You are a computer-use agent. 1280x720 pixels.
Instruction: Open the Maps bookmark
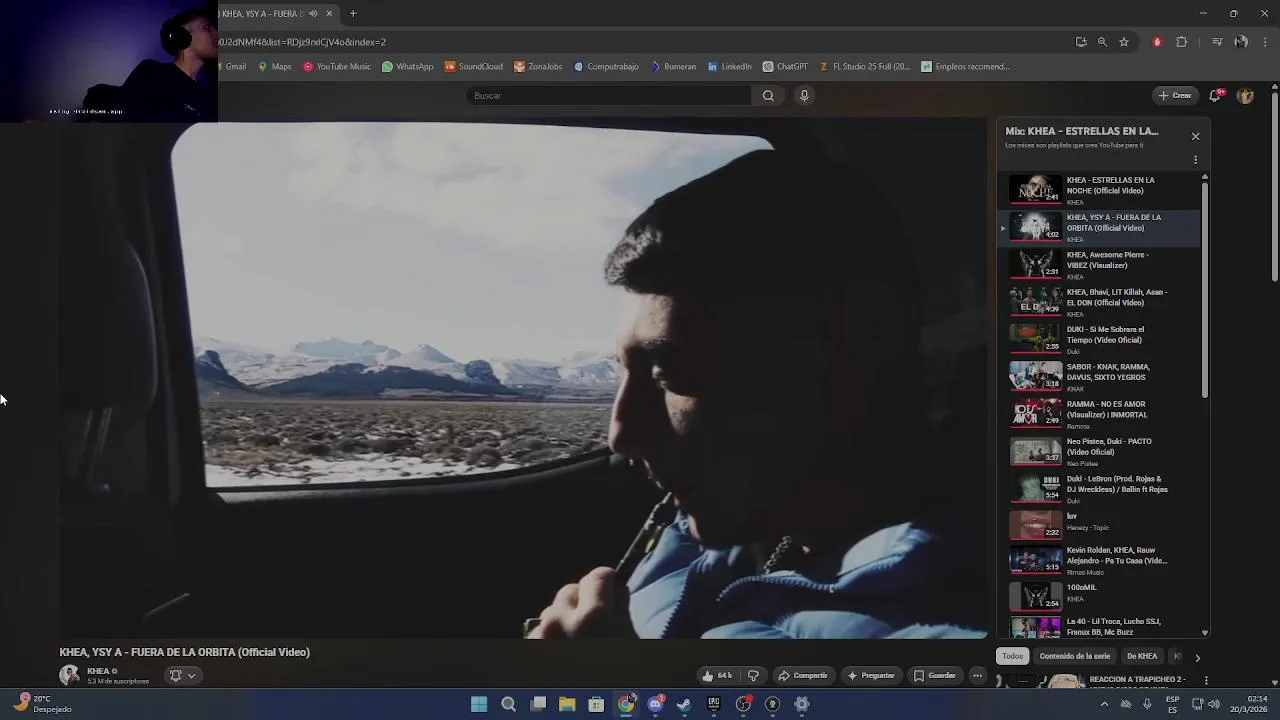(x=275, y=67)
